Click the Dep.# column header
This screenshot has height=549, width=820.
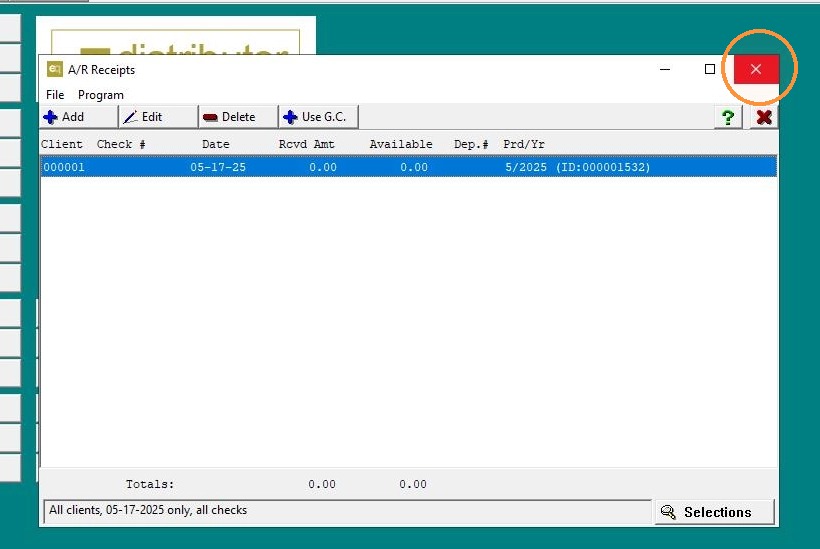[471, 144]
